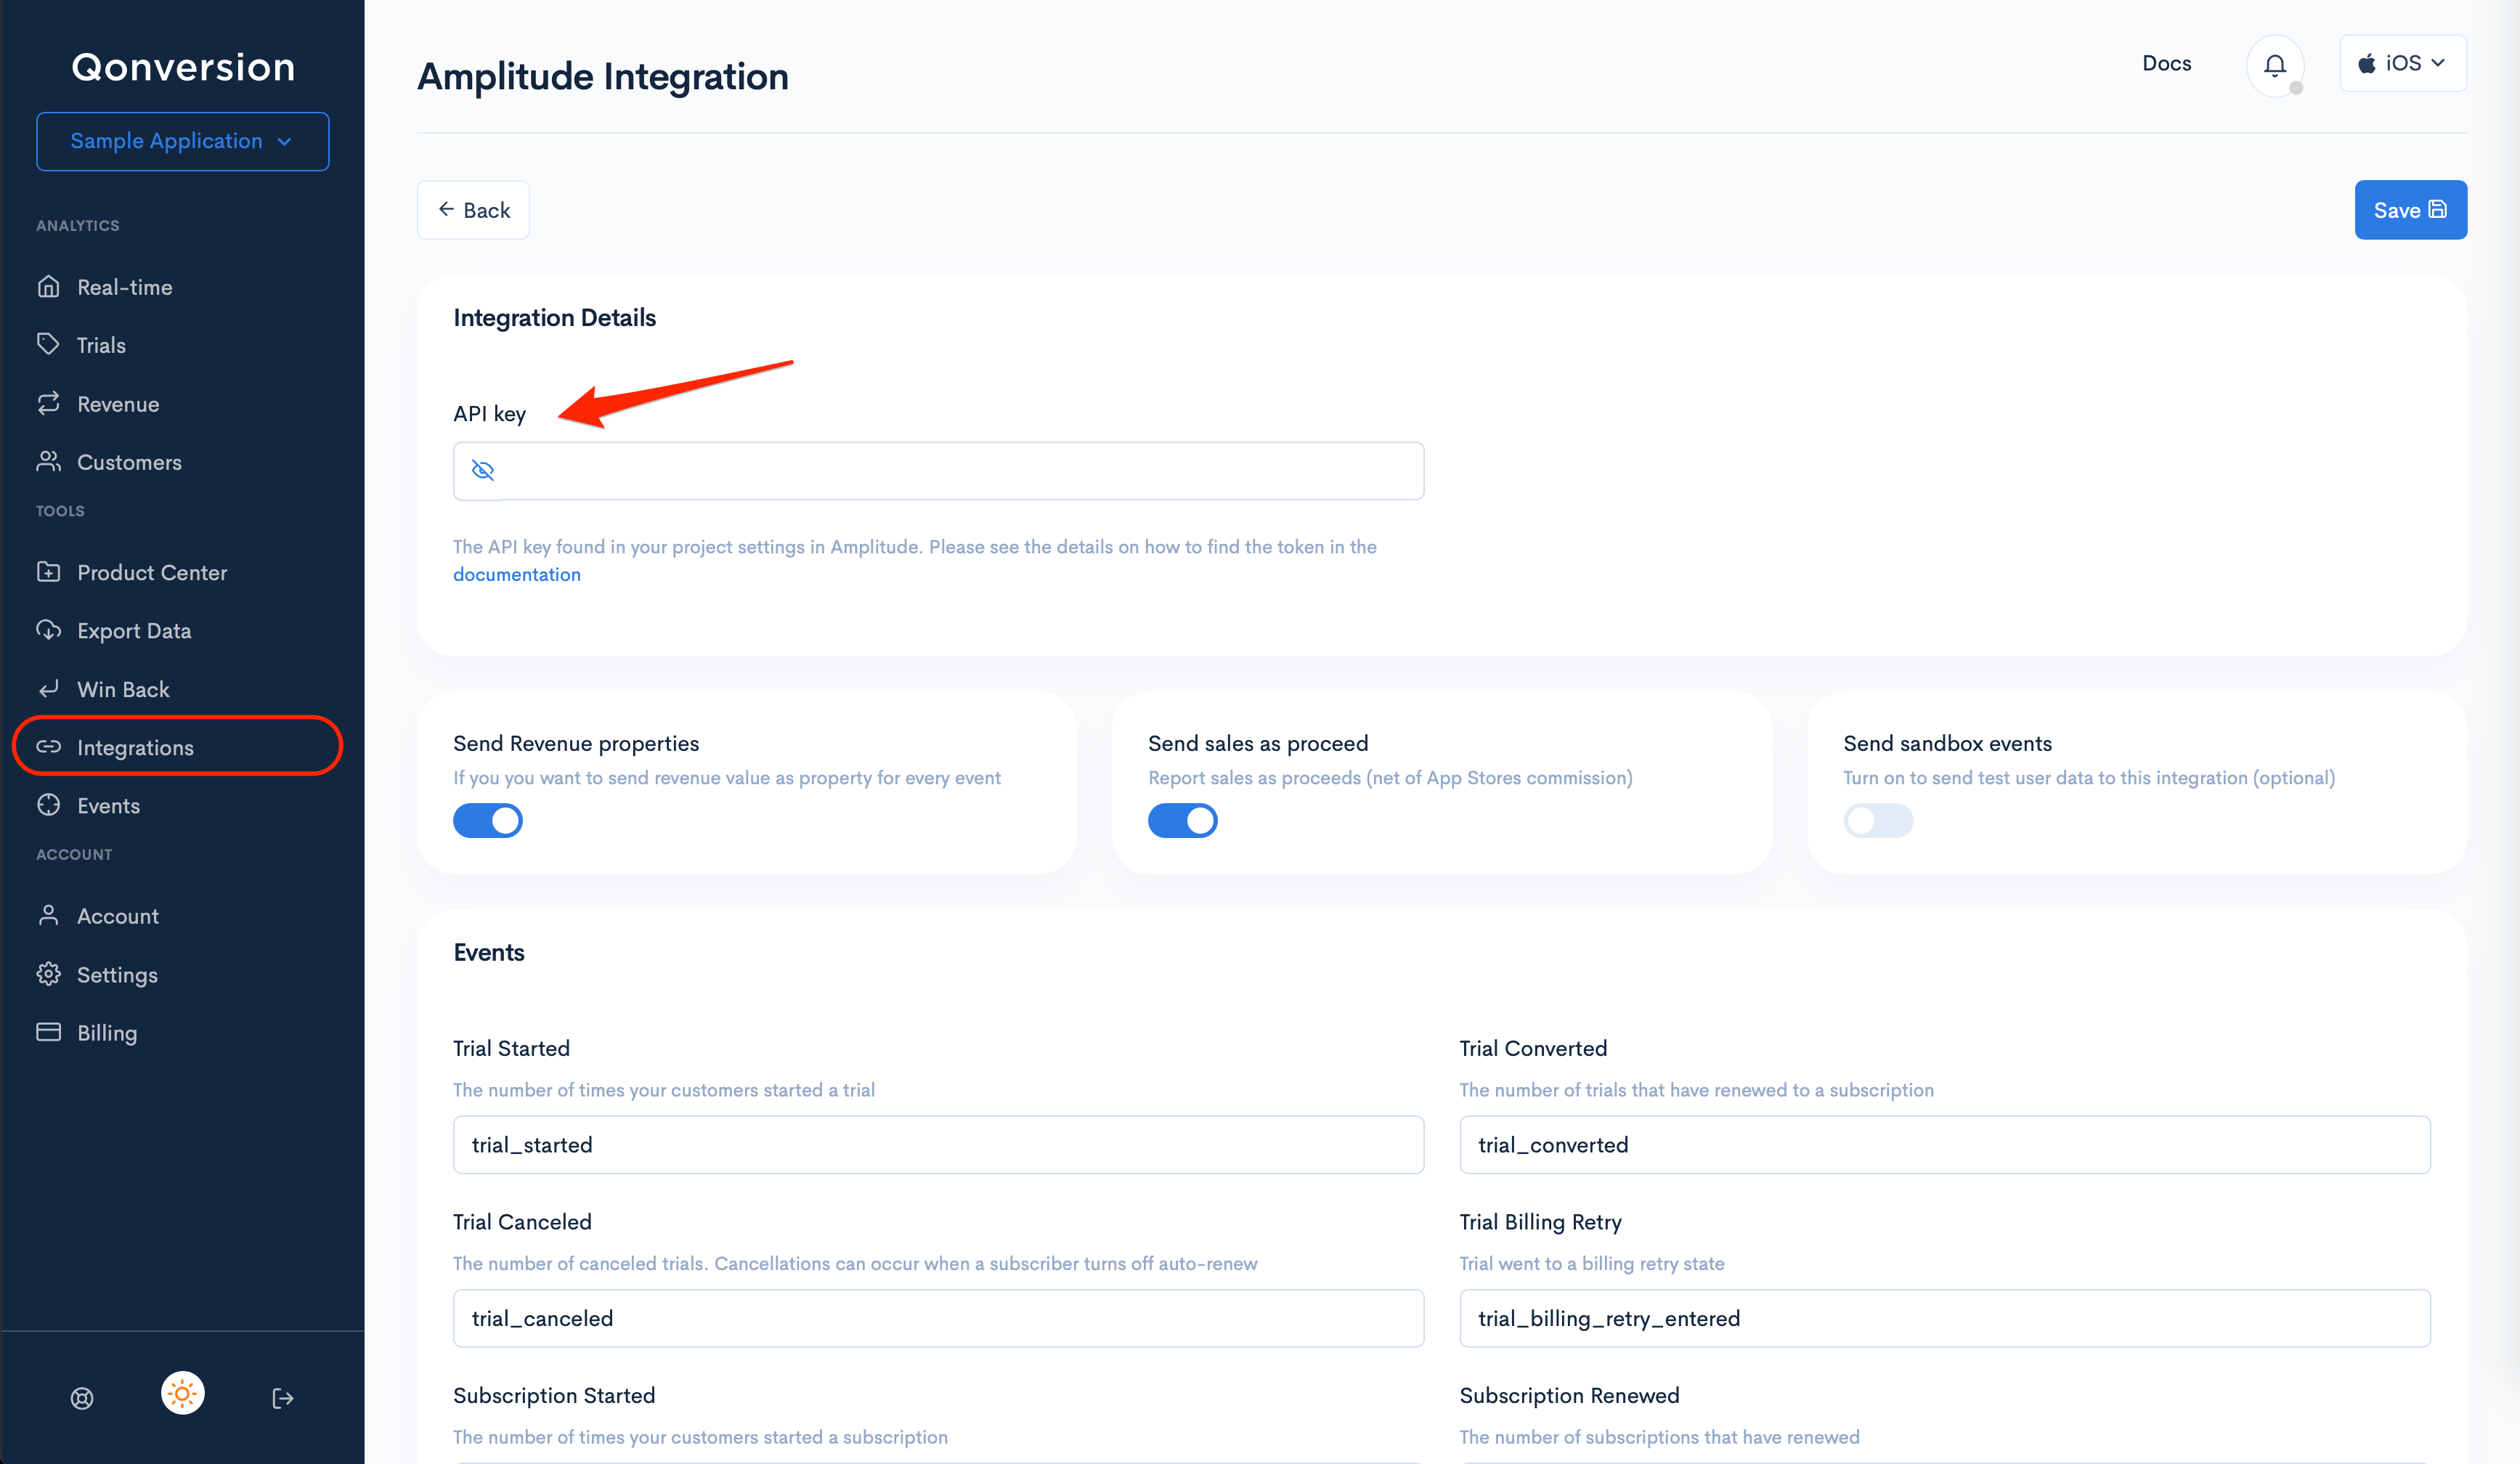Reveal API key with eye icon
Screen dimensions: 2520x1464
(483, 470)
